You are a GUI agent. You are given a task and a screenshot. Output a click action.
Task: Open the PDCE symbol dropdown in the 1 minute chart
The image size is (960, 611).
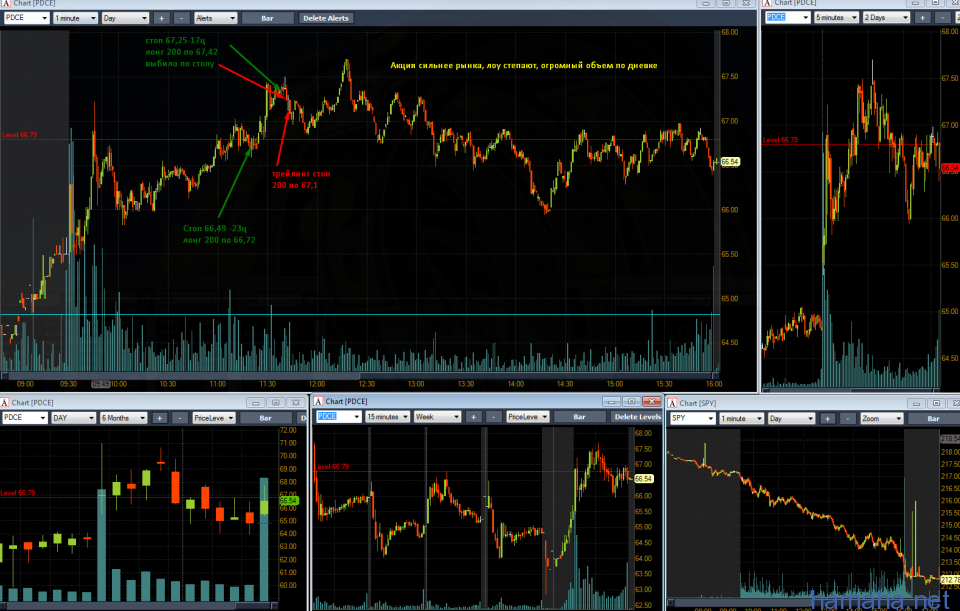click(x=26, y=18)
